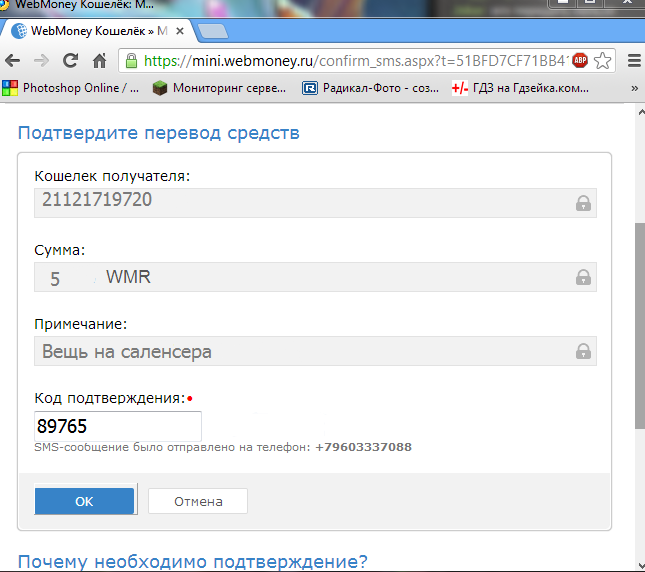645x572 pixels.
Task: Click the scrollbar down arrow
Action: click(640, 566)
